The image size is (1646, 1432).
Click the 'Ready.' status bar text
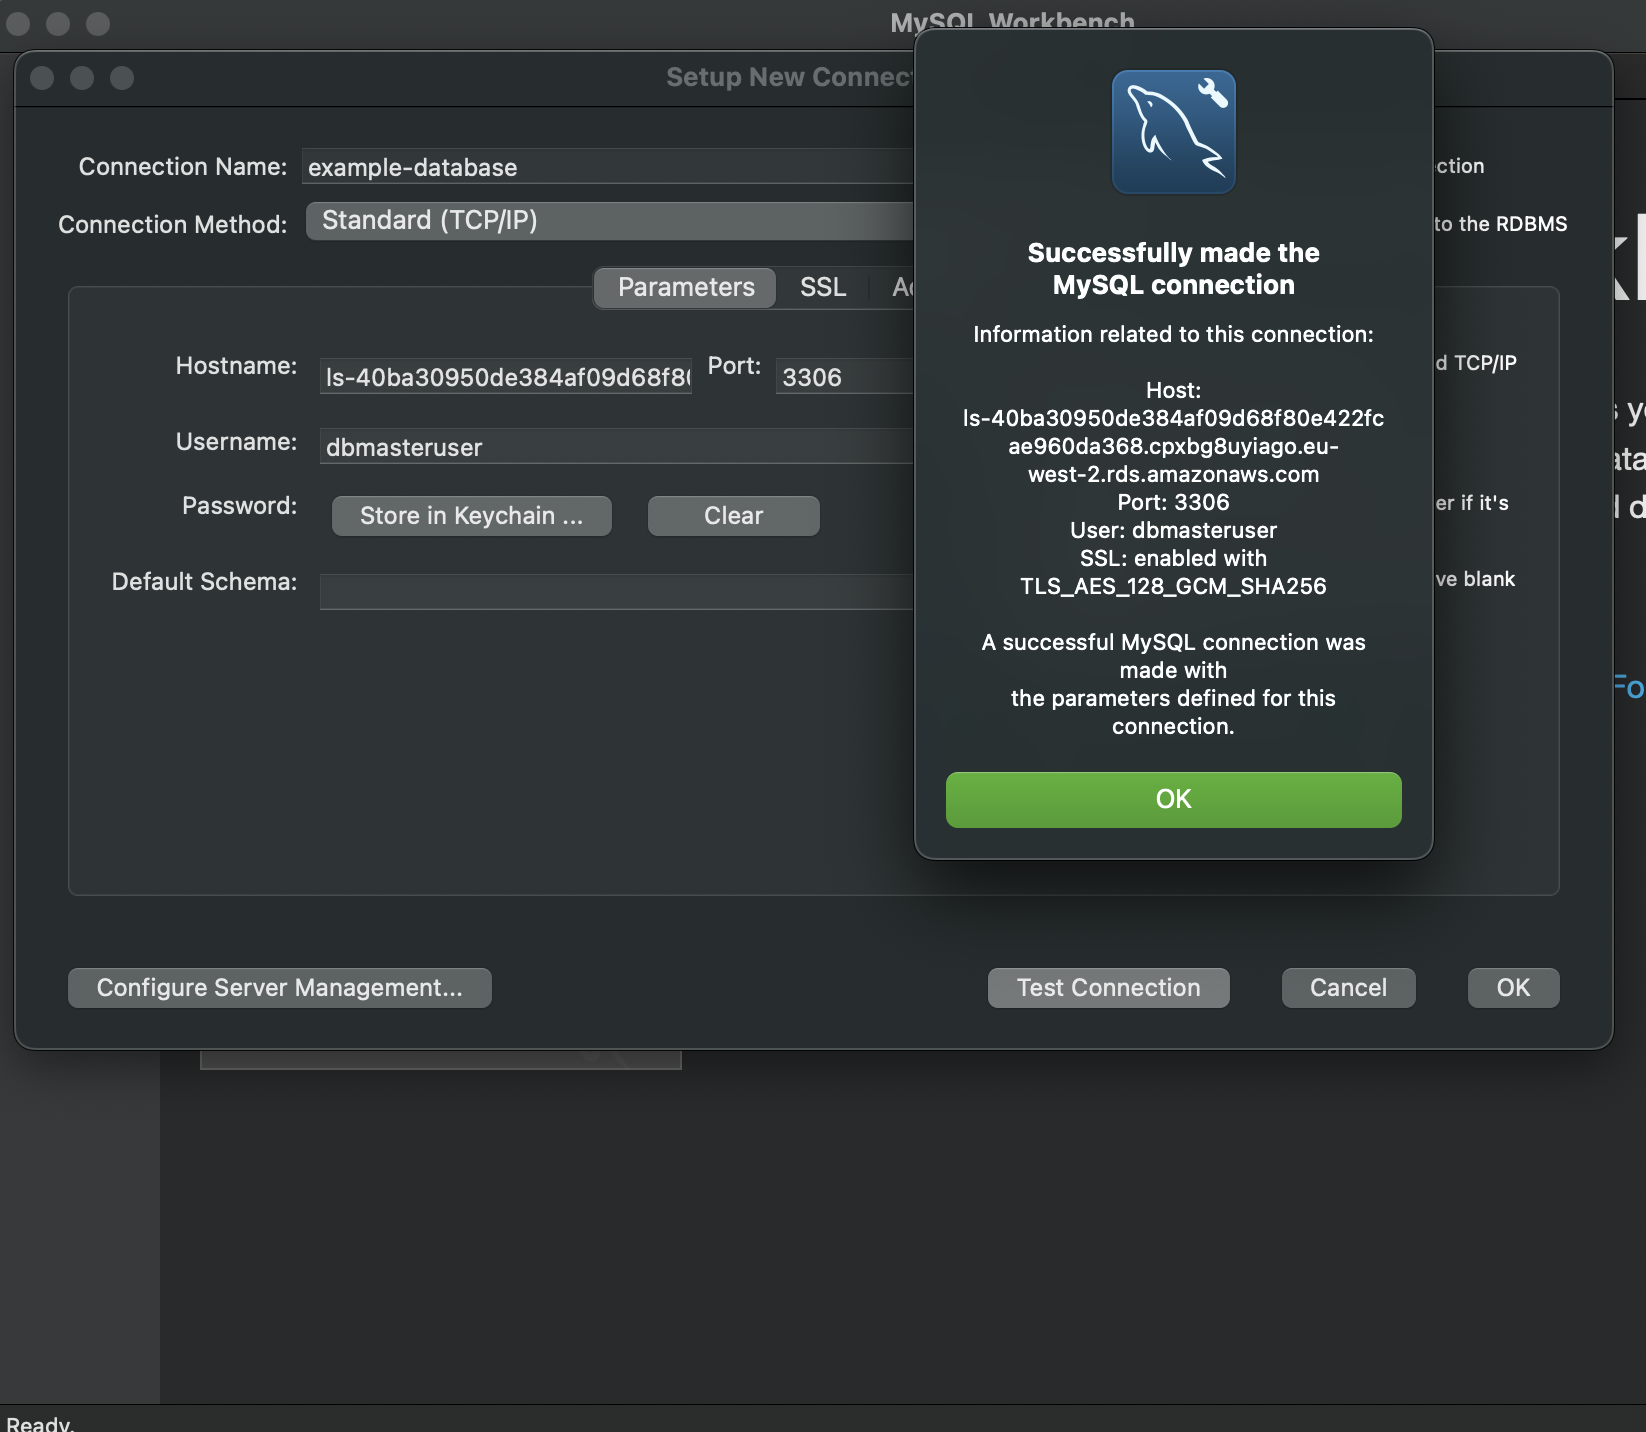click(x=40, y=1423)
